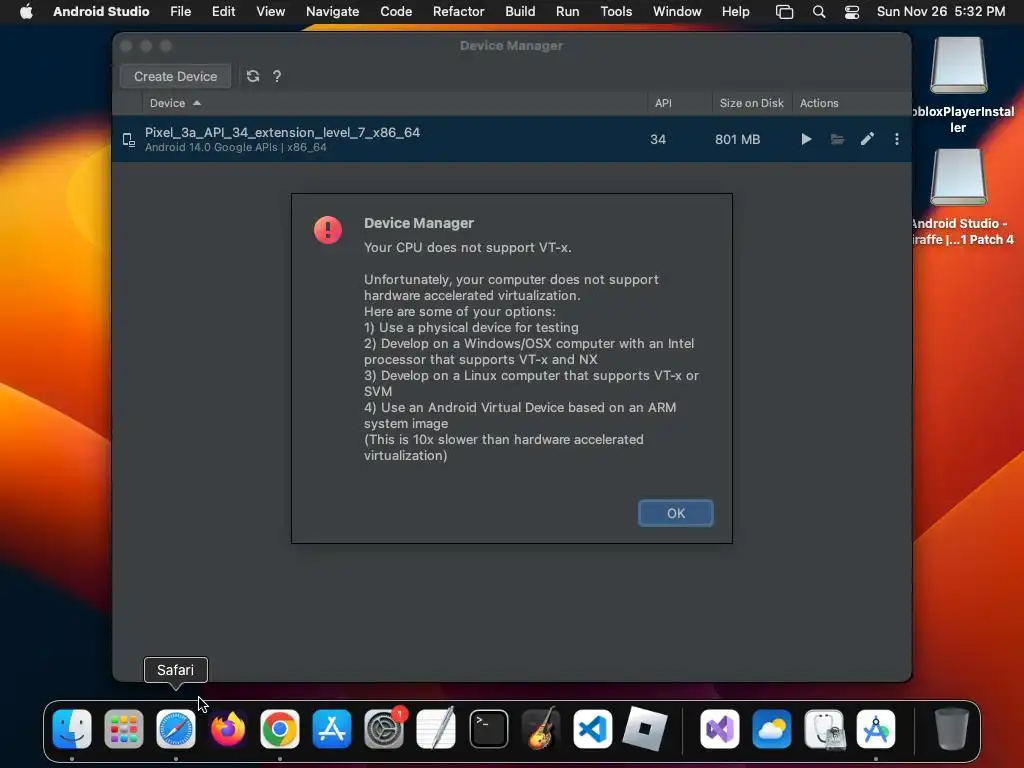Image resolution: width=1024 pixels, height=768 pixels.
Task: Open the Pixel_3a AVD folder on disk
Action: coord(837,139)
